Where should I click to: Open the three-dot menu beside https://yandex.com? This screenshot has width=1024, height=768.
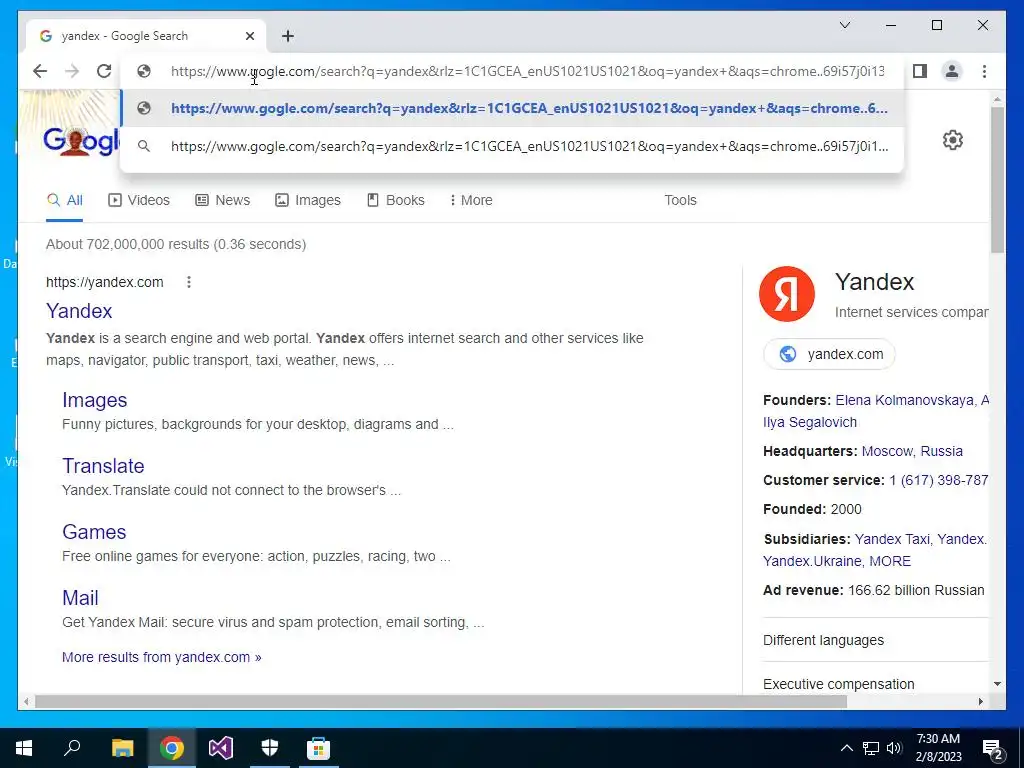point(189,282)
